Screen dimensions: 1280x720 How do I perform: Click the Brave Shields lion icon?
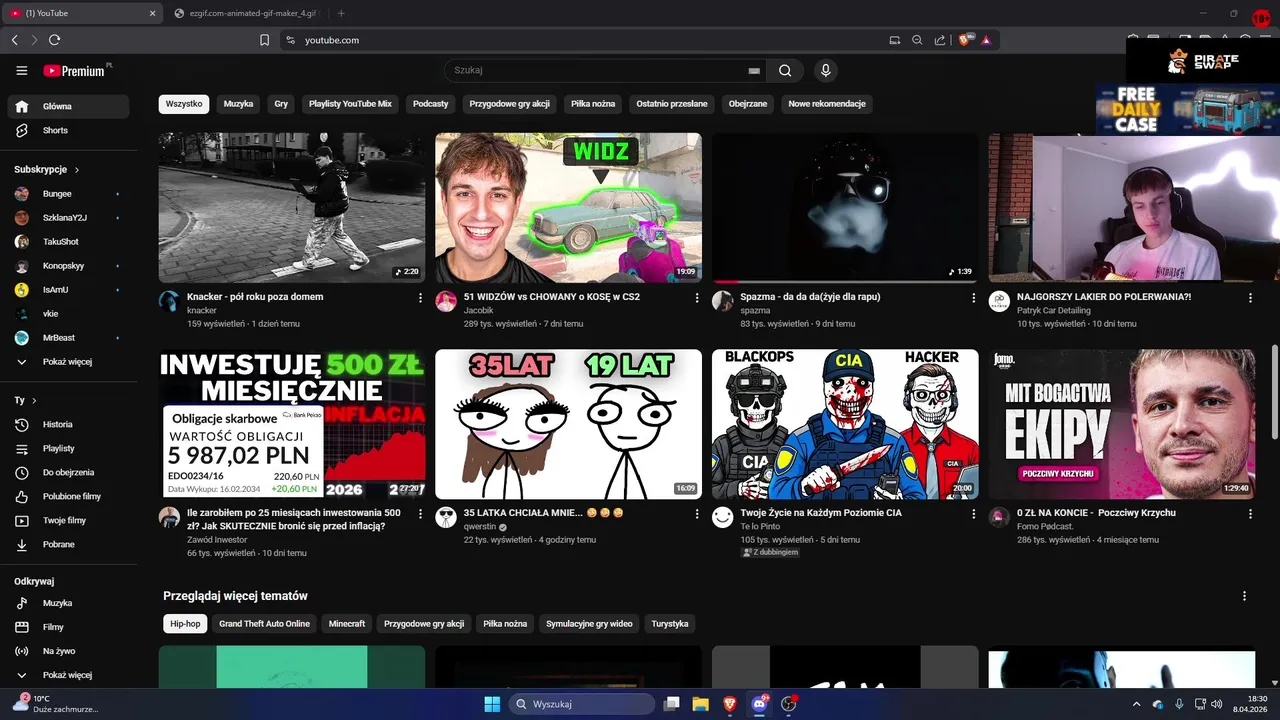(x=966, y=40)
